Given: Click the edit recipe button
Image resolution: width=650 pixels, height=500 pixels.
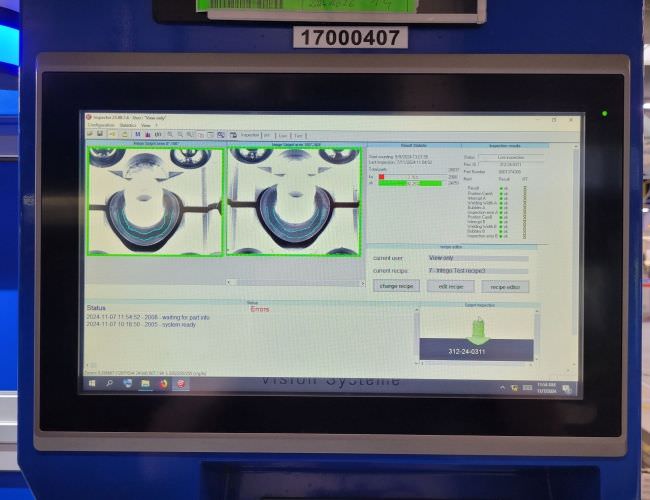Looking at the screenshot, I should (451, 286).
